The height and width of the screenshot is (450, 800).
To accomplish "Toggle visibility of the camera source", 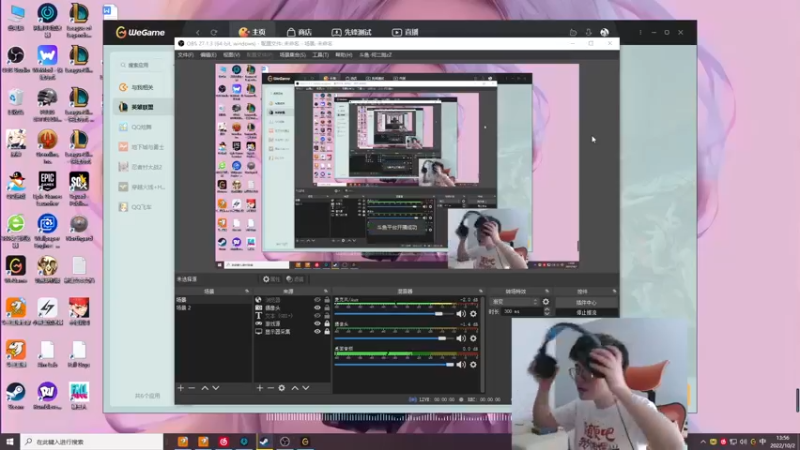I will [317, 308].
